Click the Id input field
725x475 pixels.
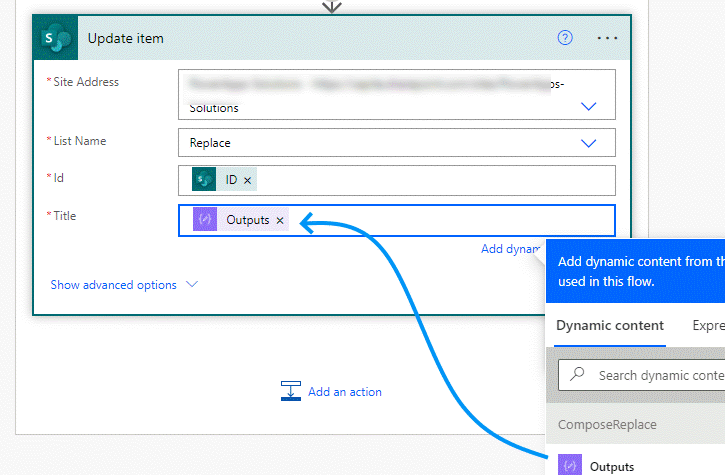pos(397,180)
